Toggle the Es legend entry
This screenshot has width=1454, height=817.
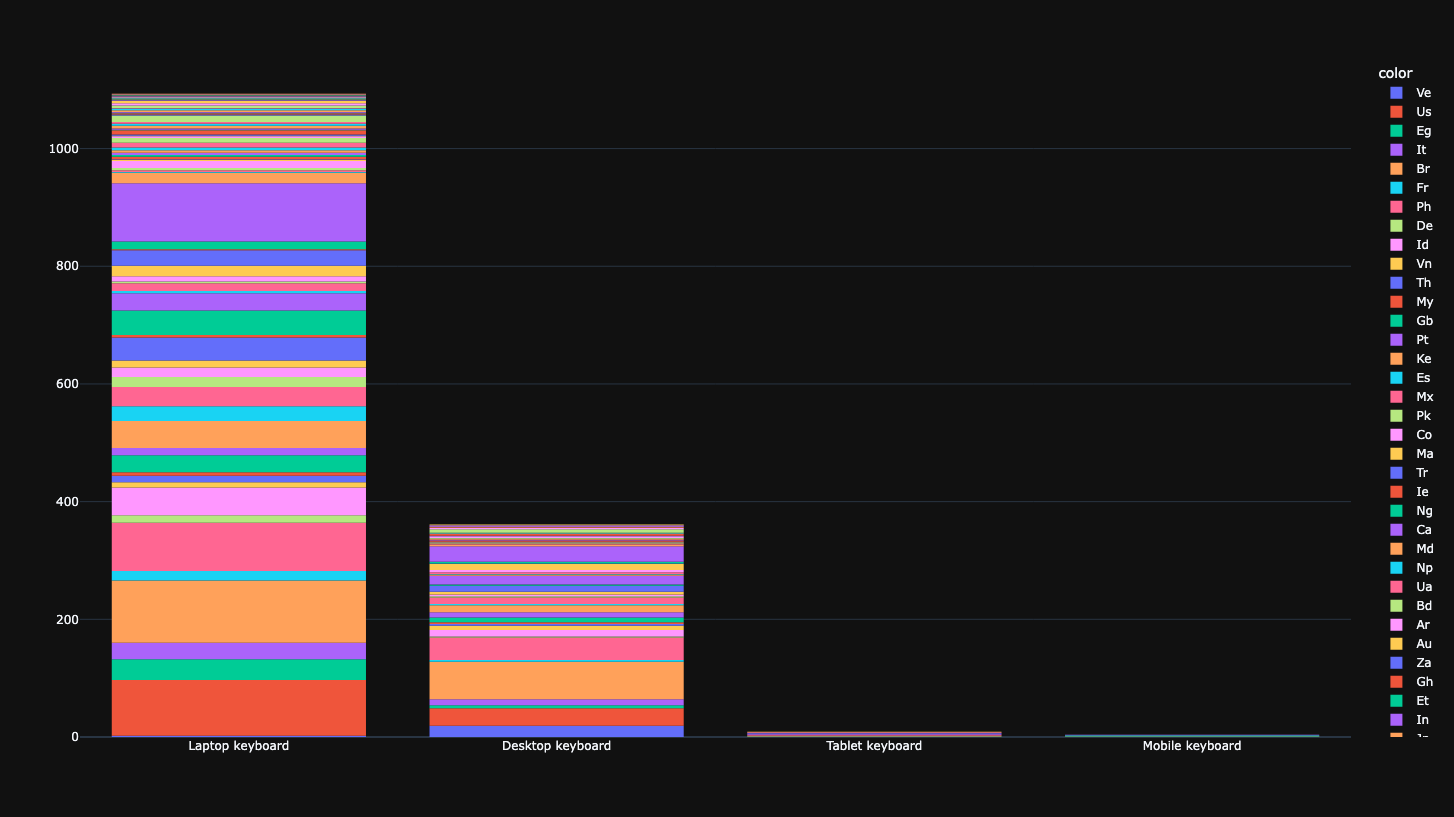click(x=1410, y=378)
